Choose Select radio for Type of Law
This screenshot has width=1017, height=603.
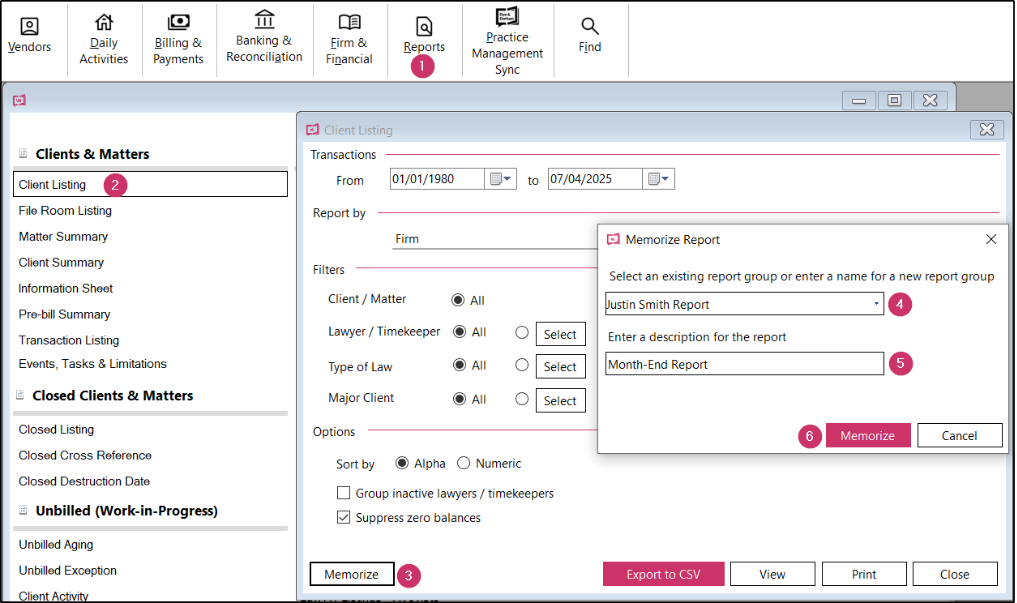pos(522,365)
